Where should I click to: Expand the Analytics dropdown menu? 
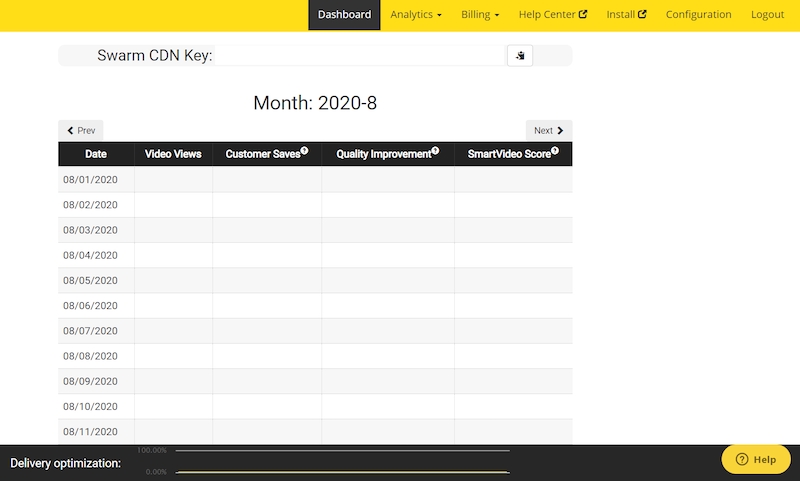[x=416, y=15]
